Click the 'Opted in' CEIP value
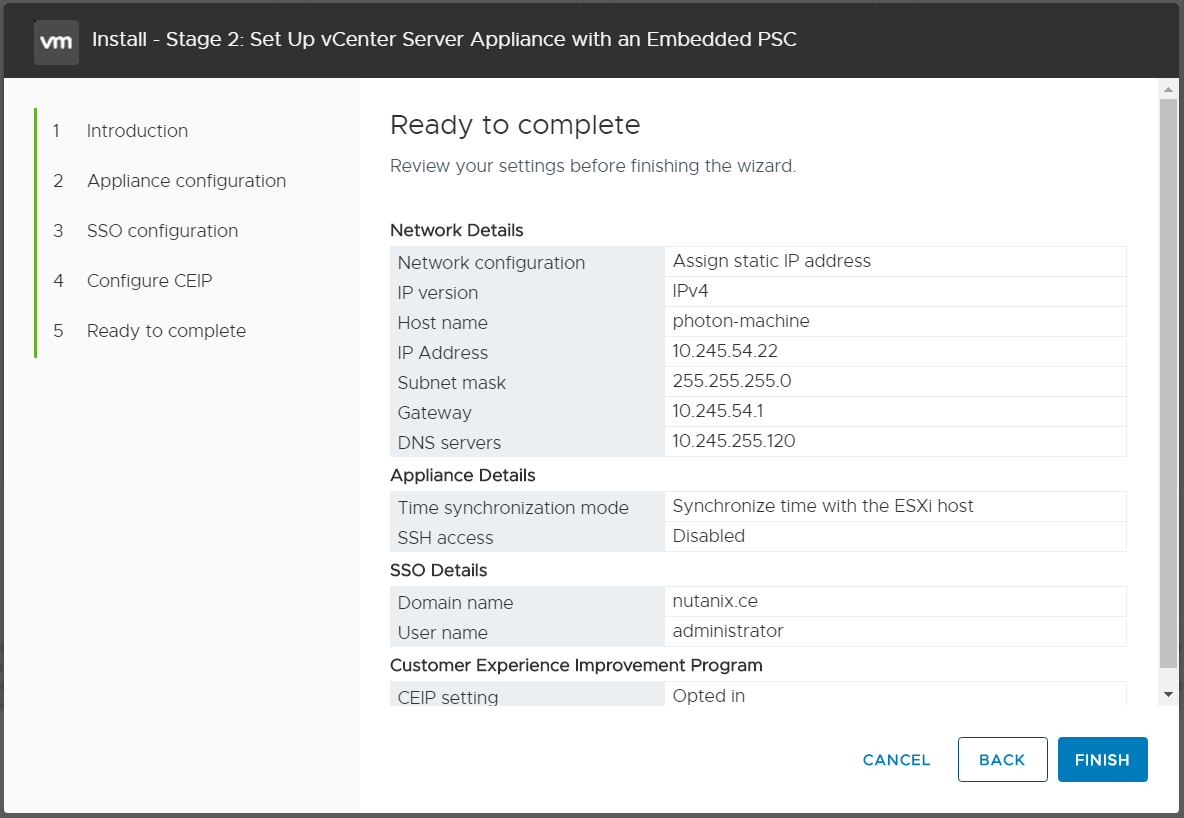The image size is (1184, 818). (x=708, y=696)
